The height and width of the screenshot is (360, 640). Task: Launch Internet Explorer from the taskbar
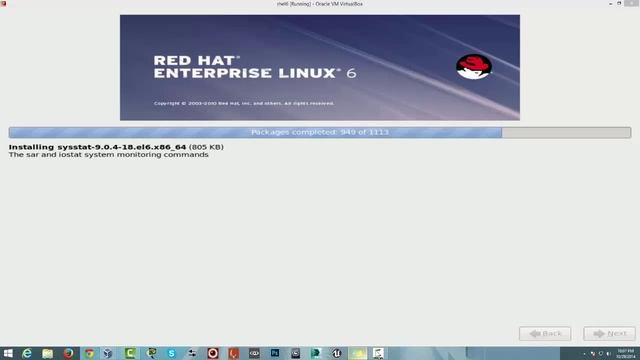(27, 353)
